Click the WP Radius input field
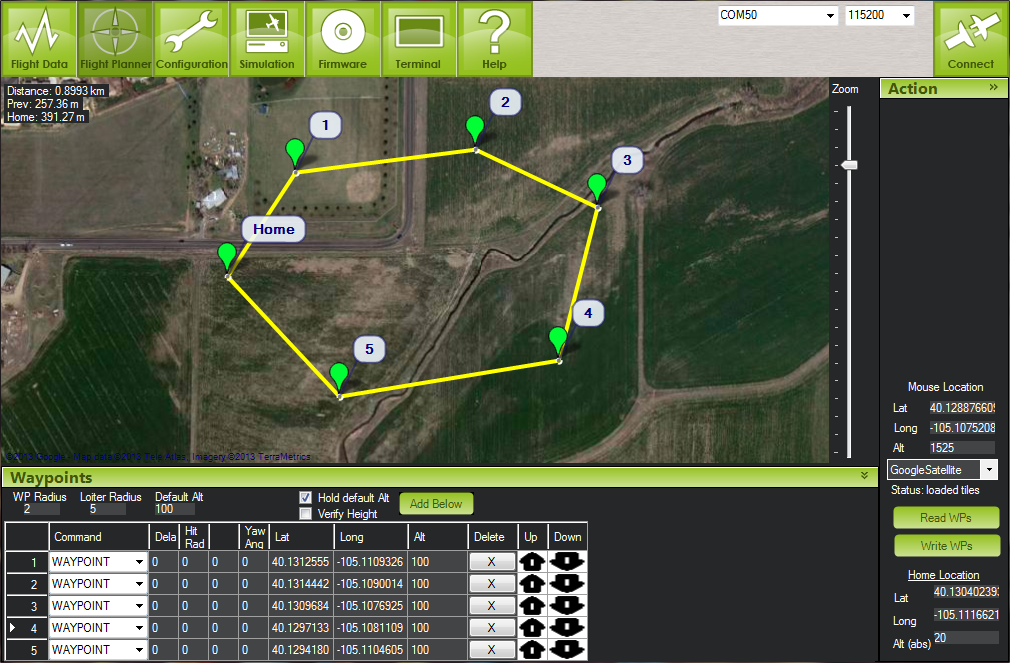The image size is (1010, 663). (x=41, y=509)
